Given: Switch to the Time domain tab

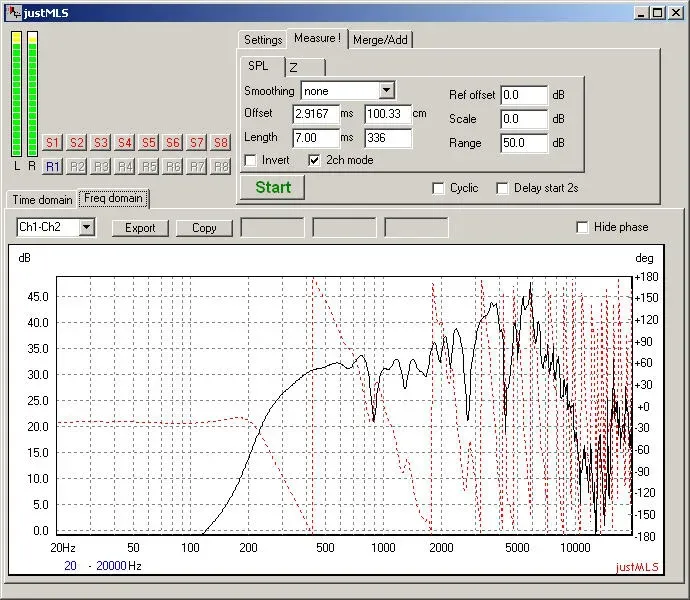Looking at the screenshot, I should (x=42, y=199).
